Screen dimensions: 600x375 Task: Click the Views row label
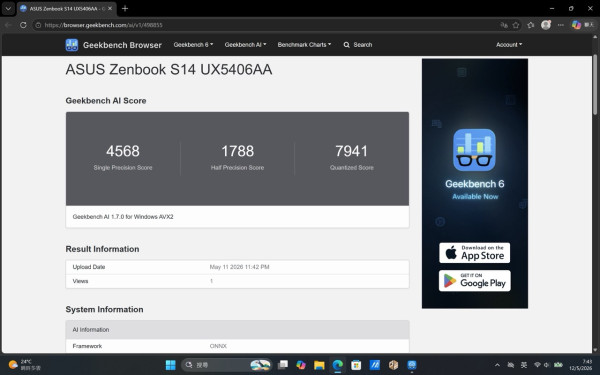(80, 281)
